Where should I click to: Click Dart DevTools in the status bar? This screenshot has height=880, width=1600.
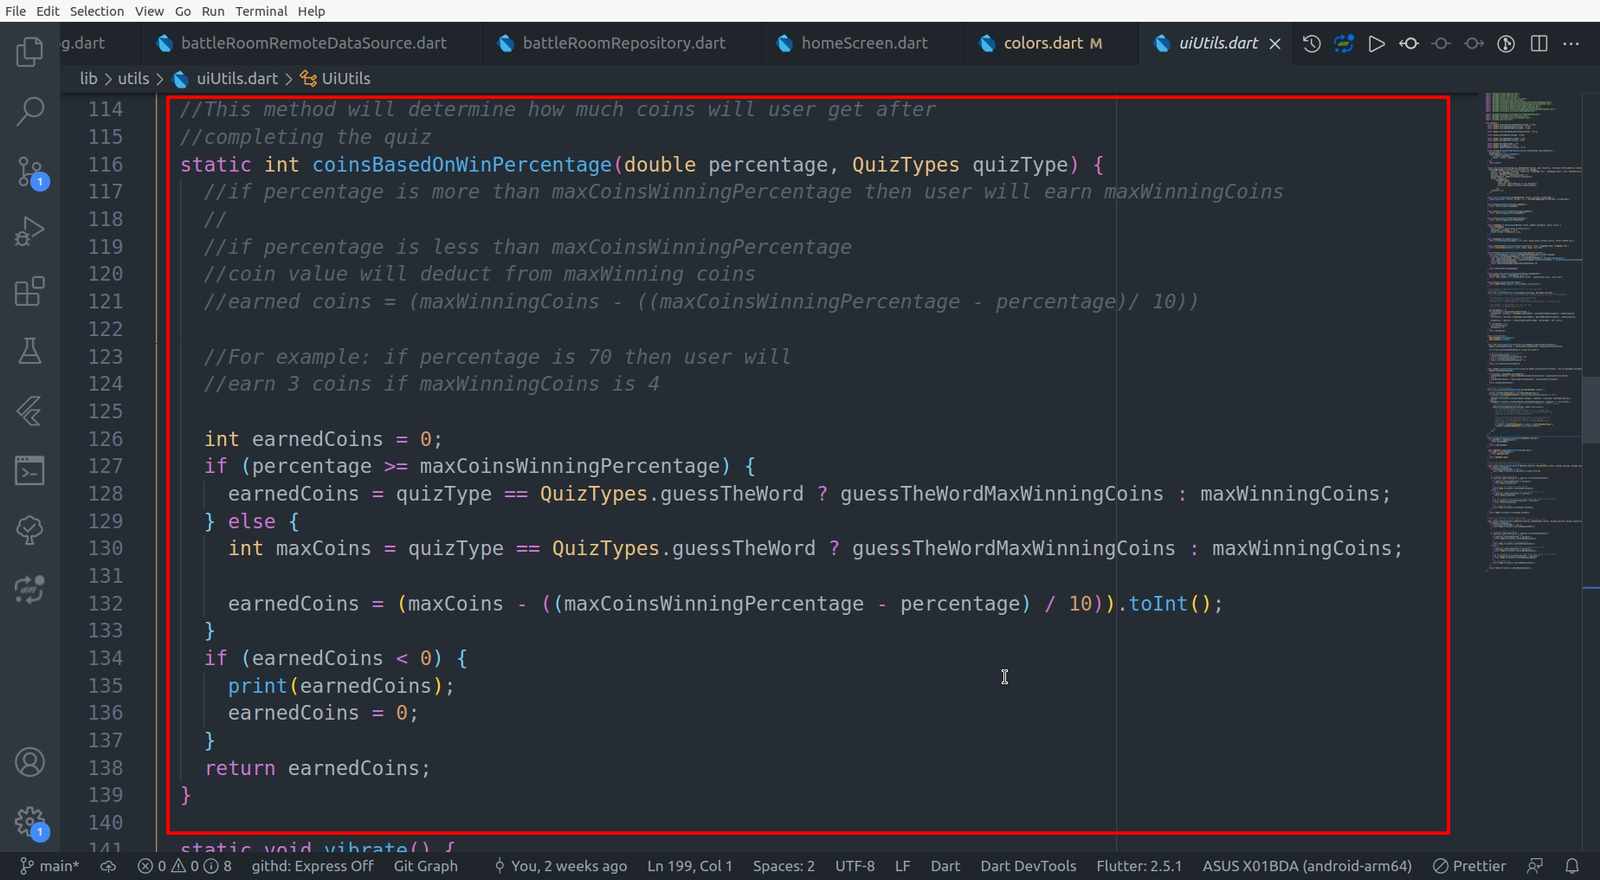tap(1028, 866)
